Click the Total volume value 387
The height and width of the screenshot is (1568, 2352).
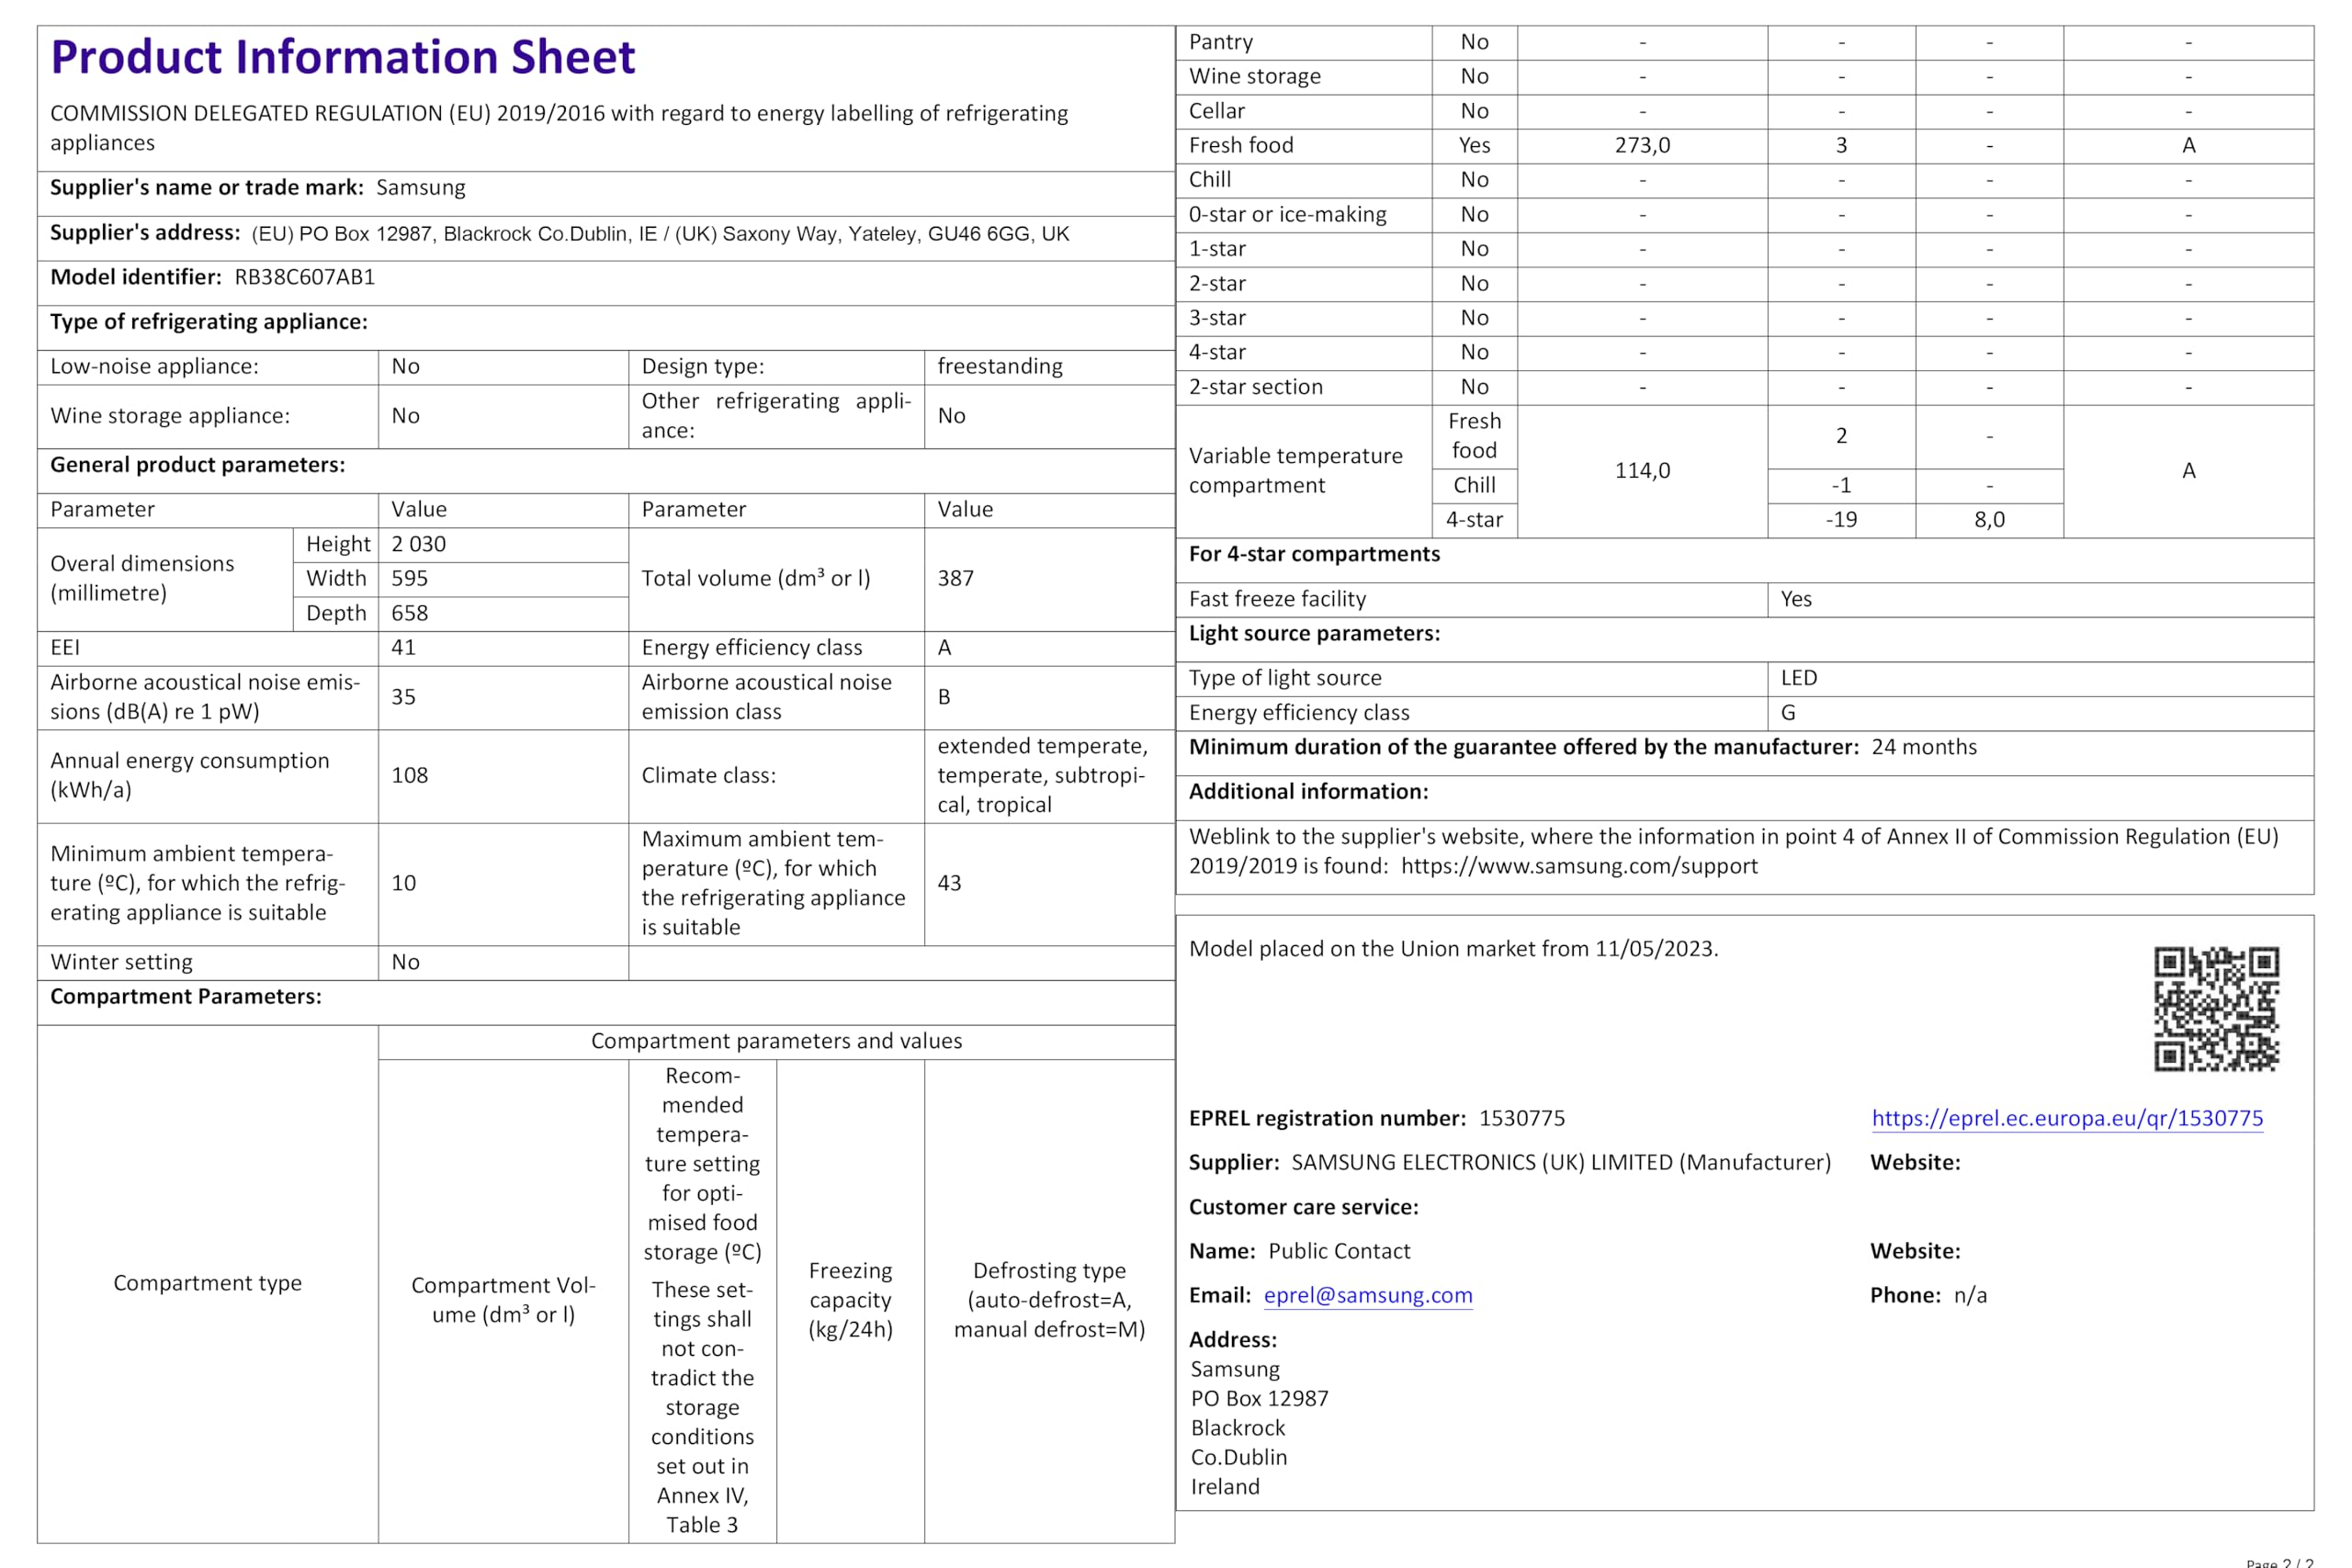click(955, 578)
